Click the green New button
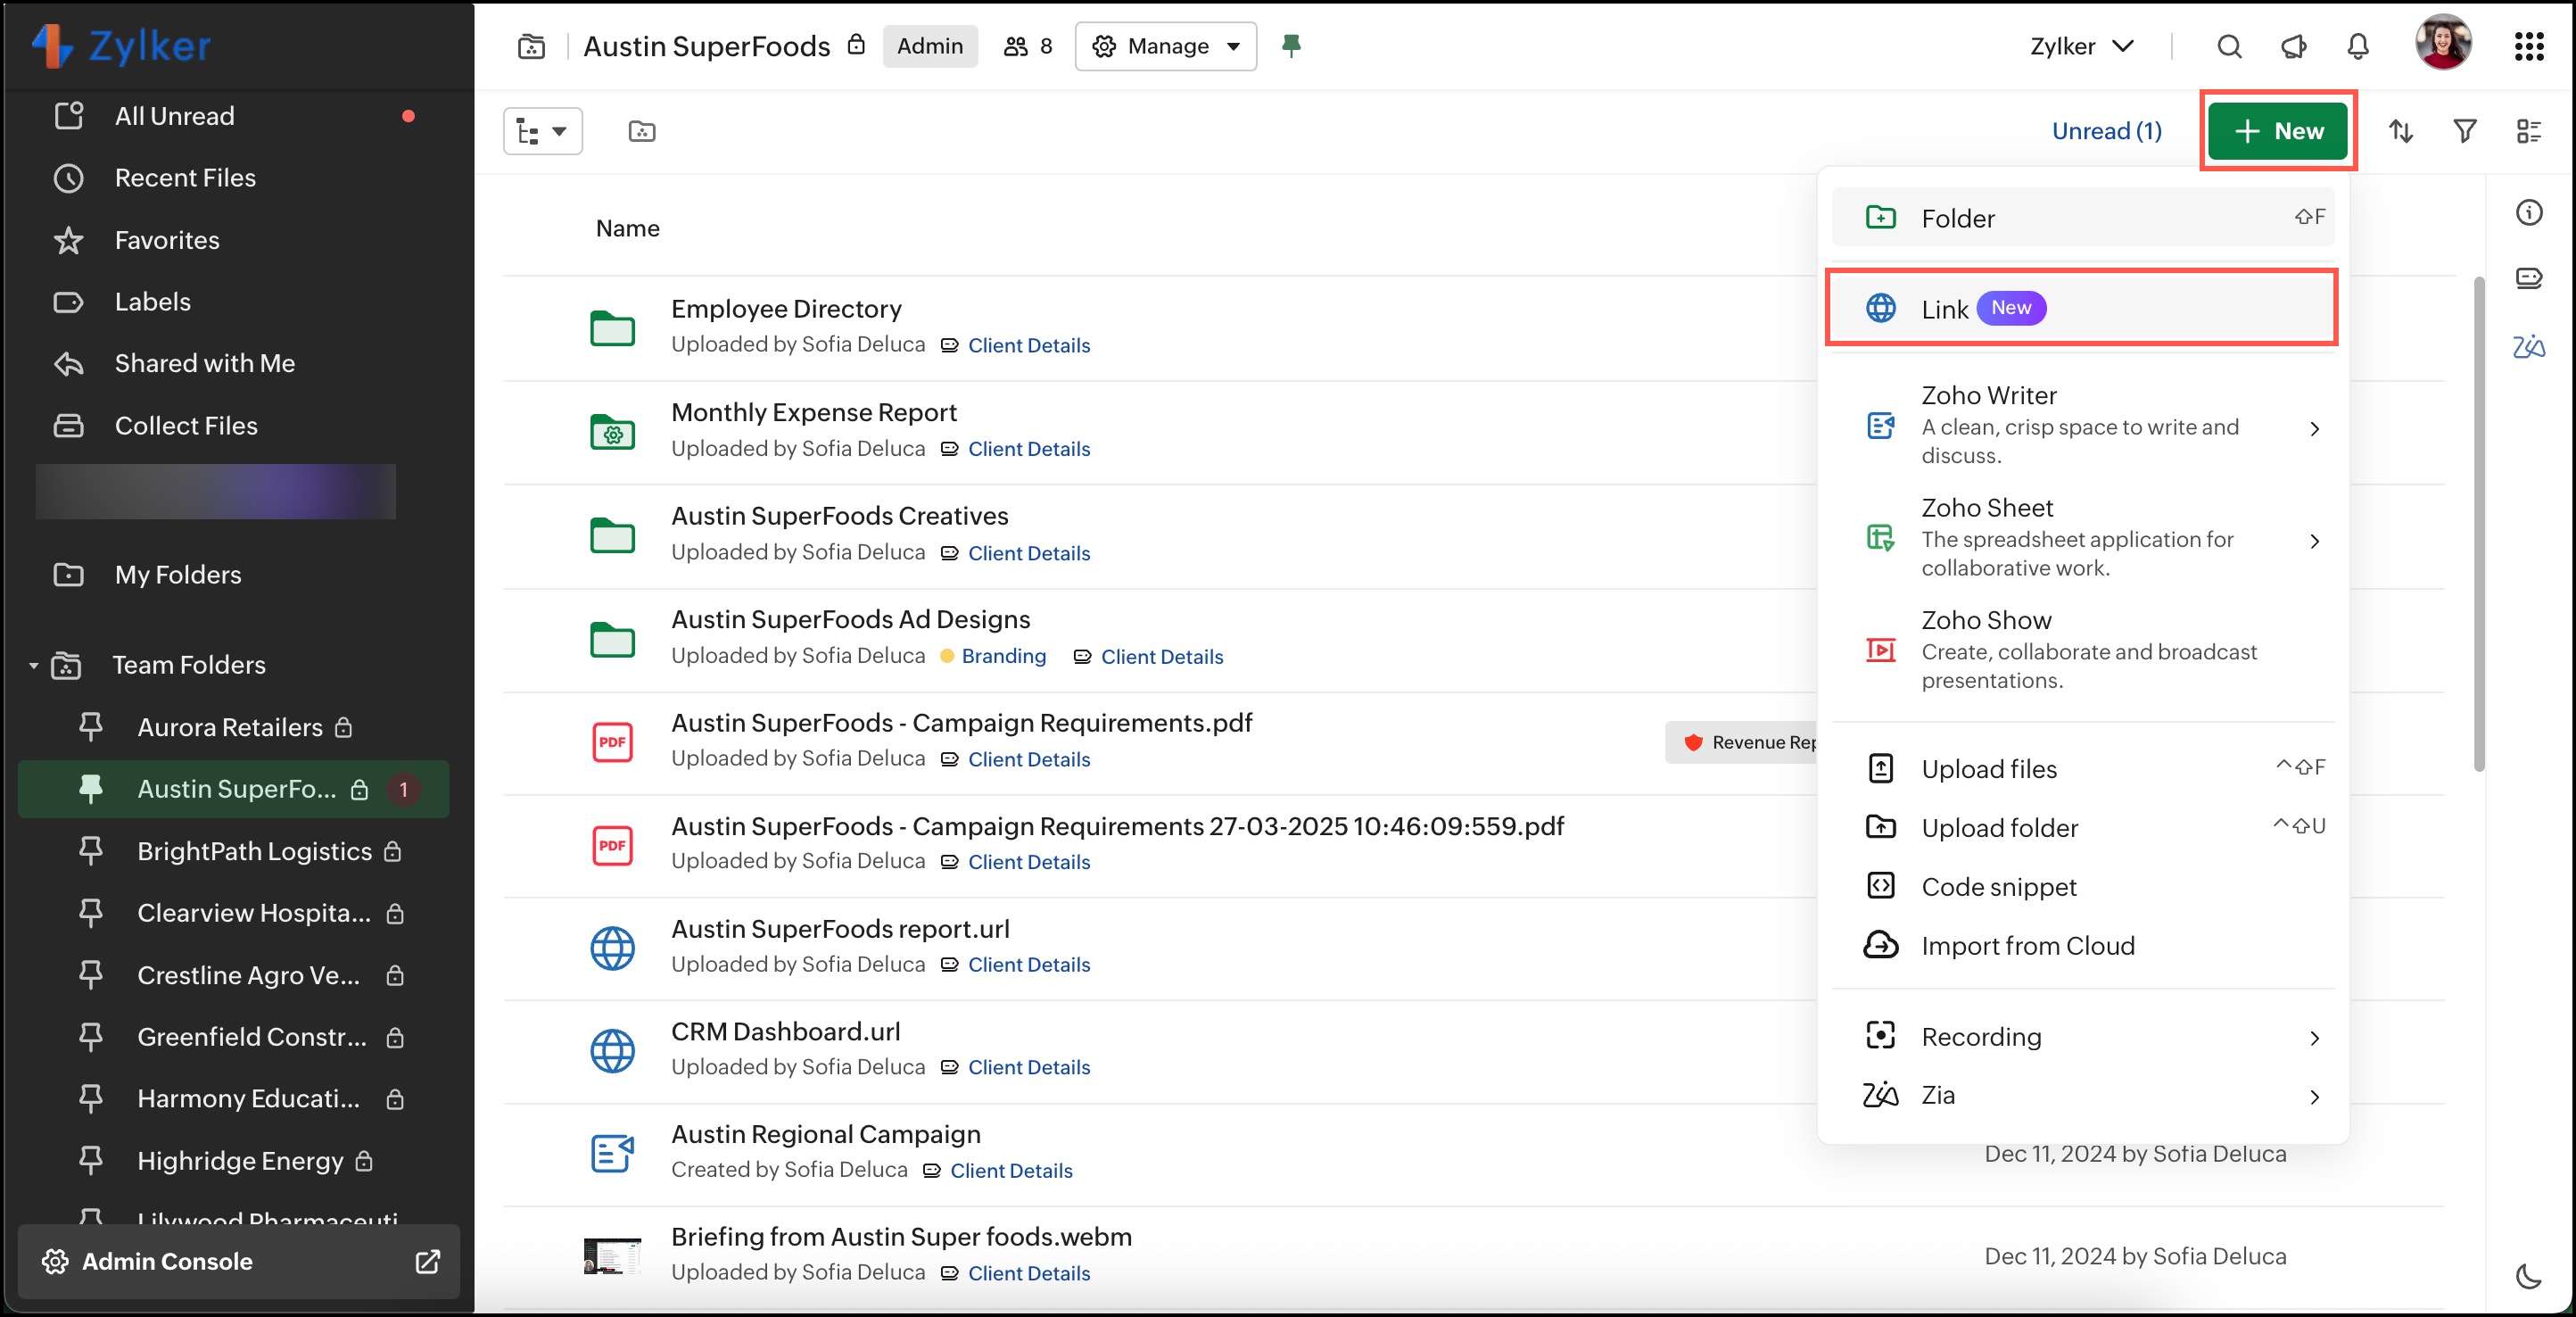Viewport: 2576px width, 1317px height. coord(2277,131)
